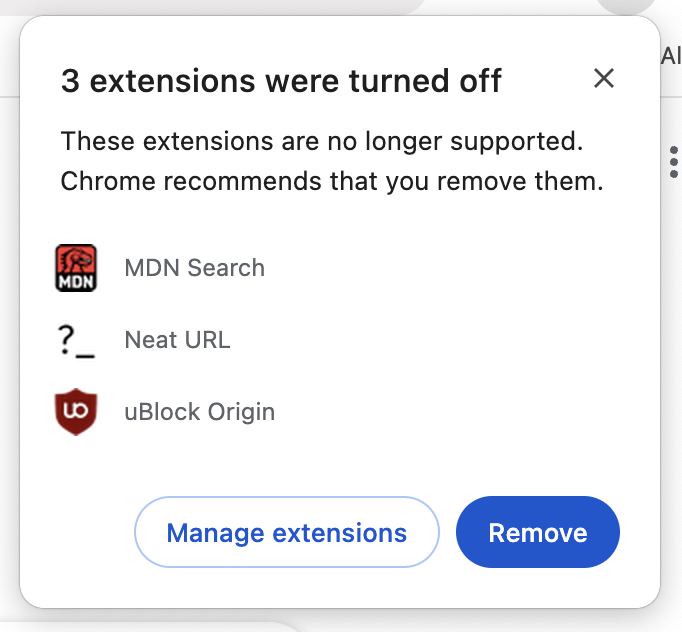Screen dimensions: 682x632
Task: Click the '3 extensions were turned off' heading
Action: click(x=281, y=81)
